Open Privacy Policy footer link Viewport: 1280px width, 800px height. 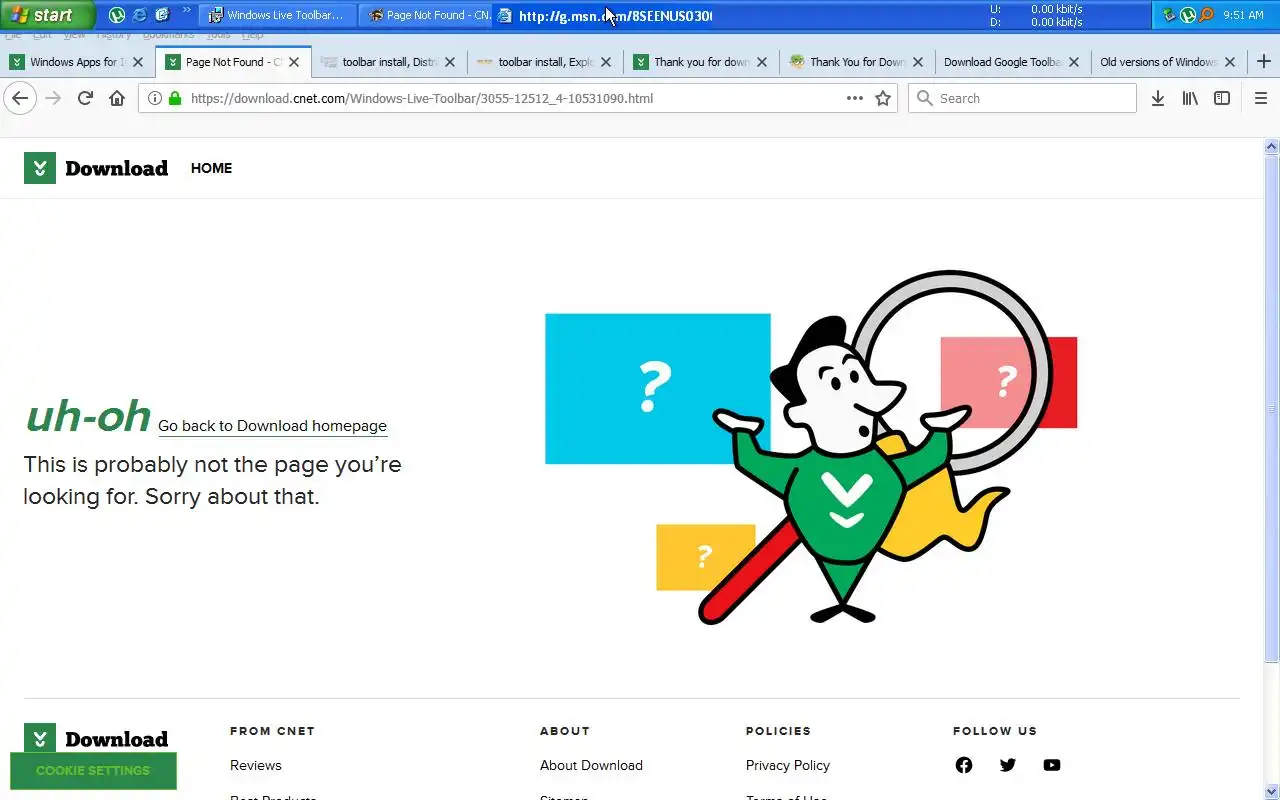pos(788,765)
